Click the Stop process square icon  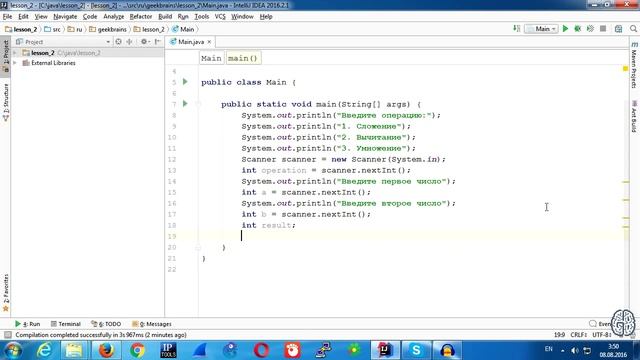[x=603, y=29]
